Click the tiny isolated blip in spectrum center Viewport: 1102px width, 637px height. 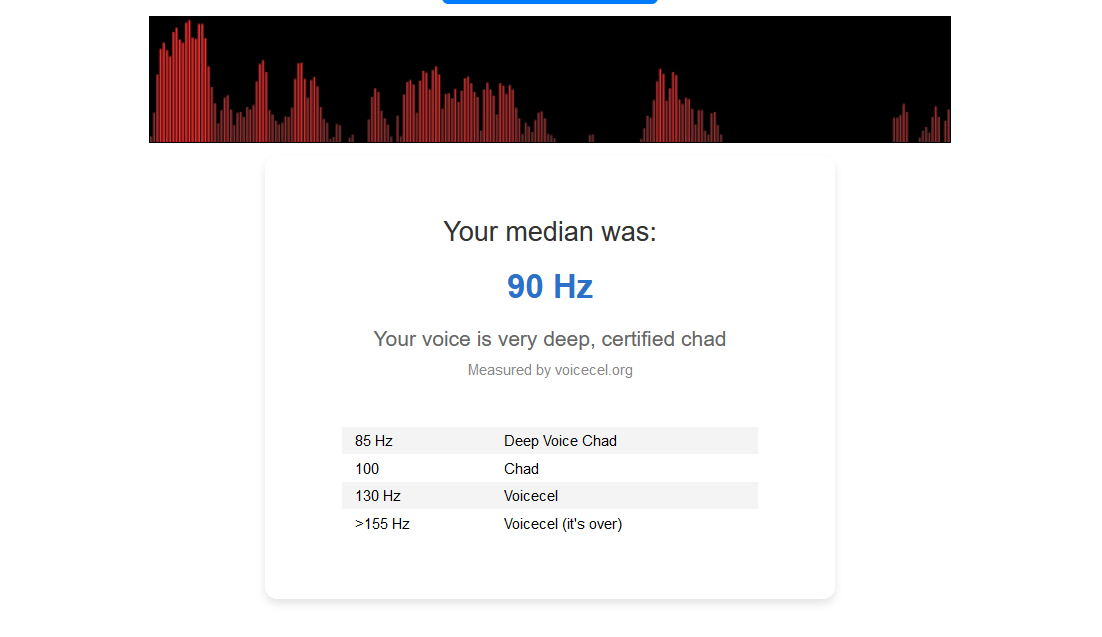[591, 138]
